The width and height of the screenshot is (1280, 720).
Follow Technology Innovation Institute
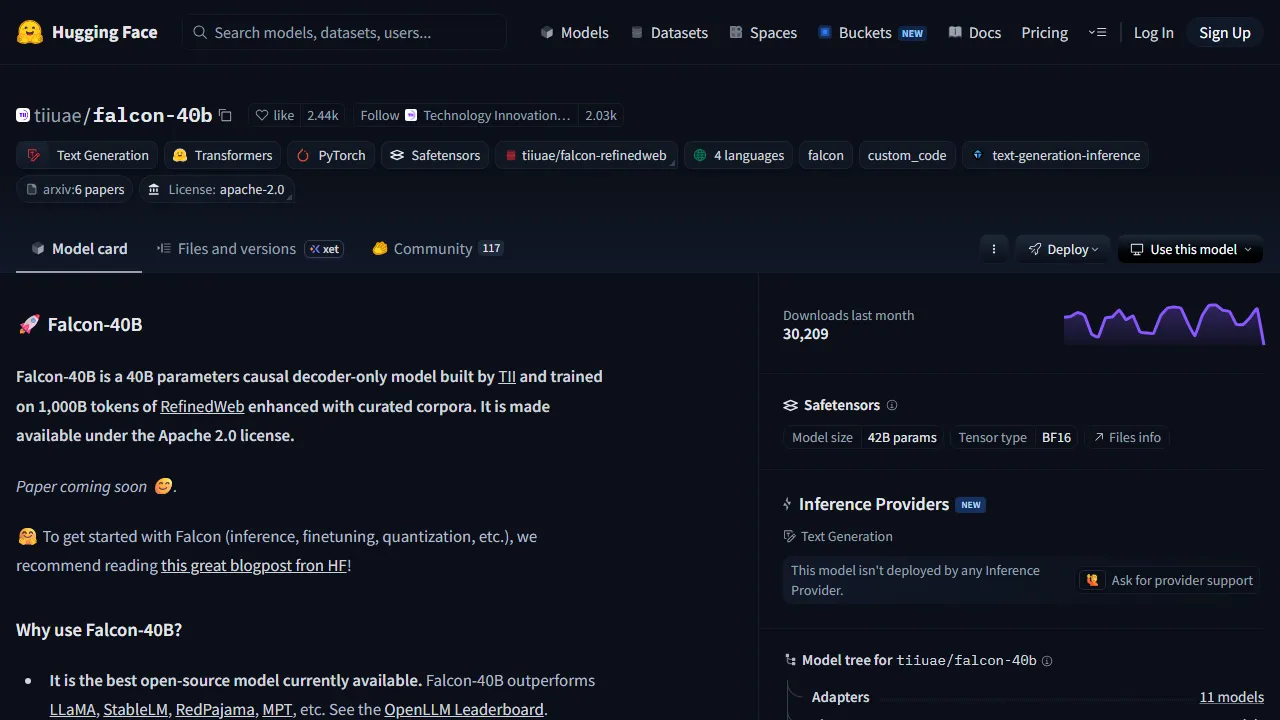[x=466, y=115]
